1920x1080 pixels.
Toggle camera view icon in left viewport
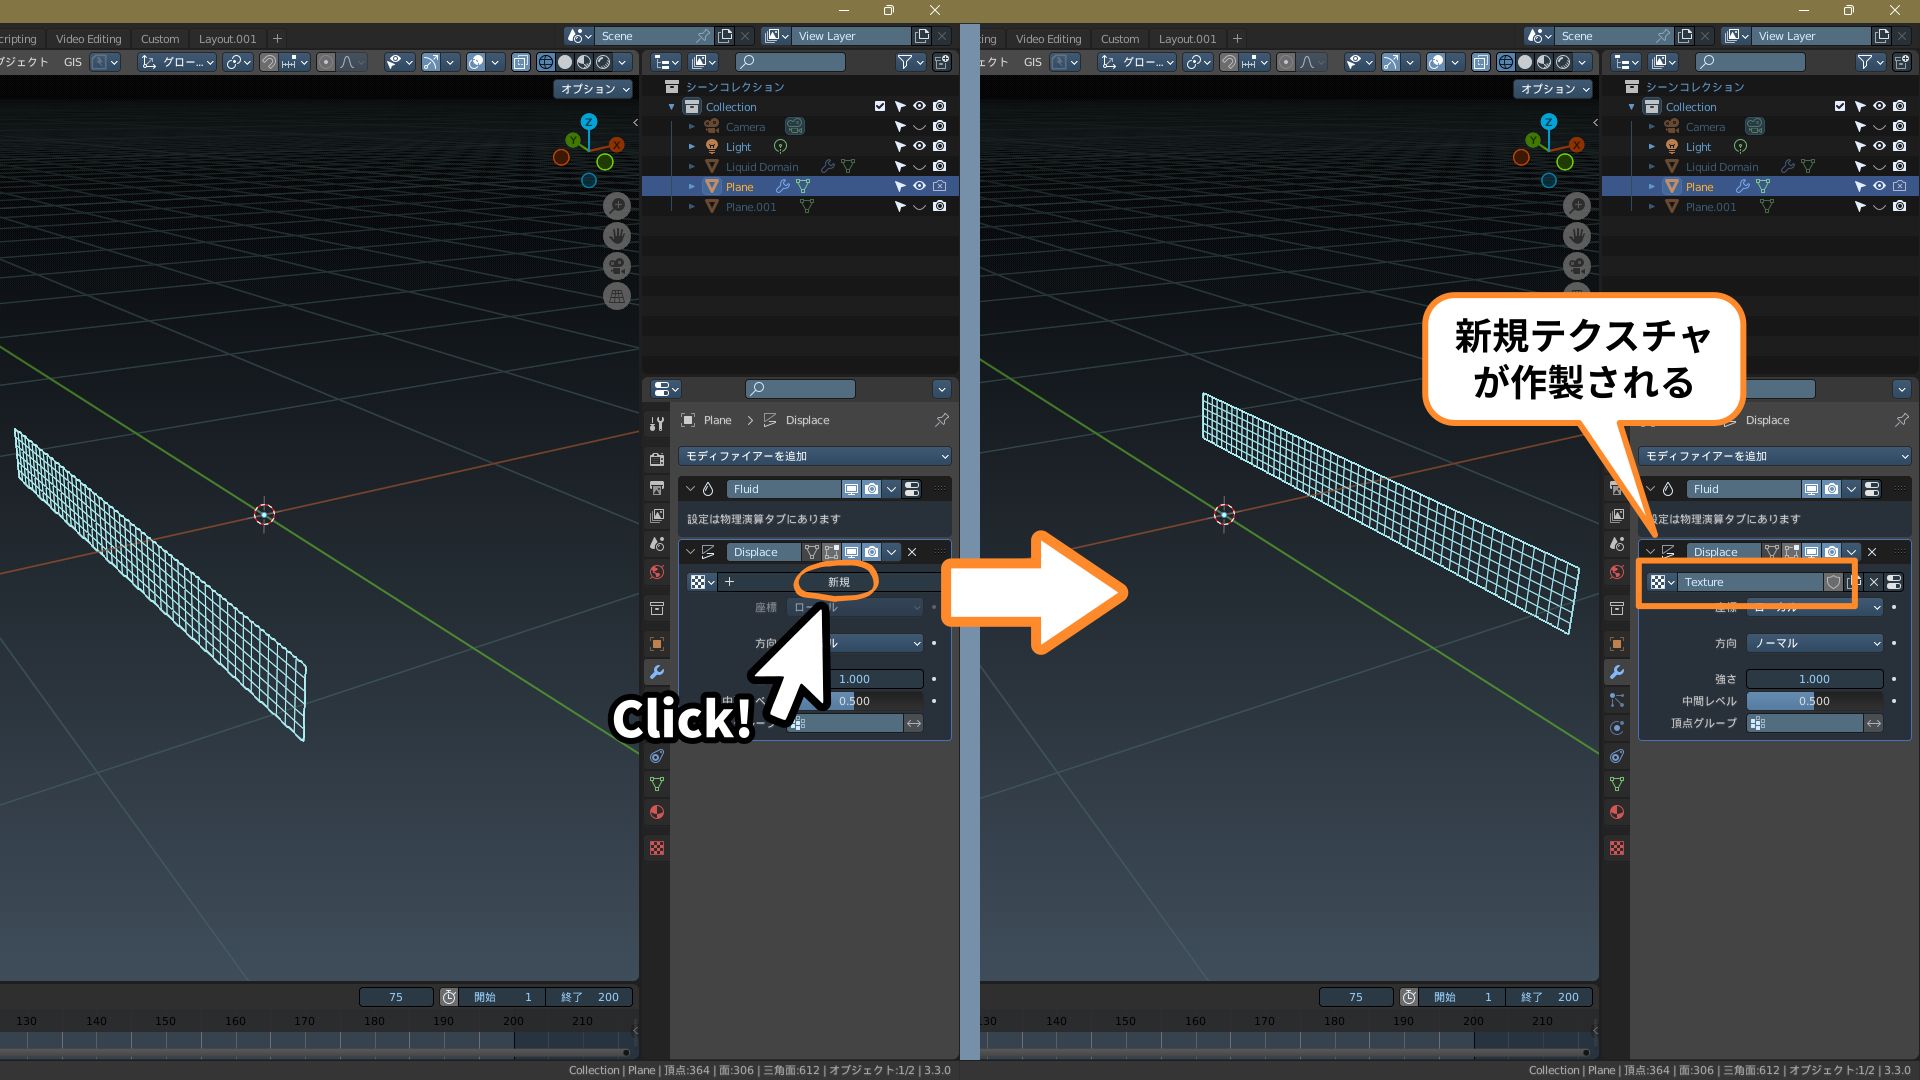pyautogui.click(x=617, y=267)
